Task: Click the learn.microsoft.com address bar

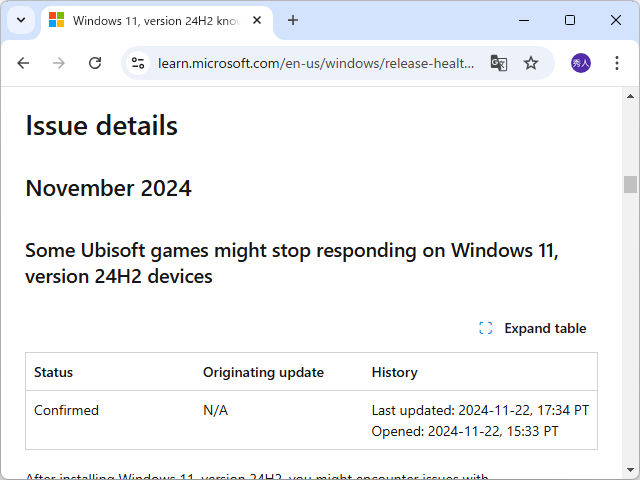Action: click(x=316, y=63)
